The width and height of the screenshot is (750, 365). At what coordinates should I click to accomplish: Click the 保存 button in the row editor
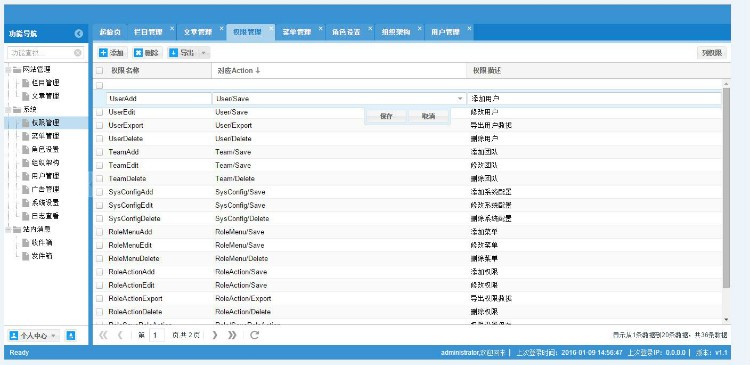[386, 116]
